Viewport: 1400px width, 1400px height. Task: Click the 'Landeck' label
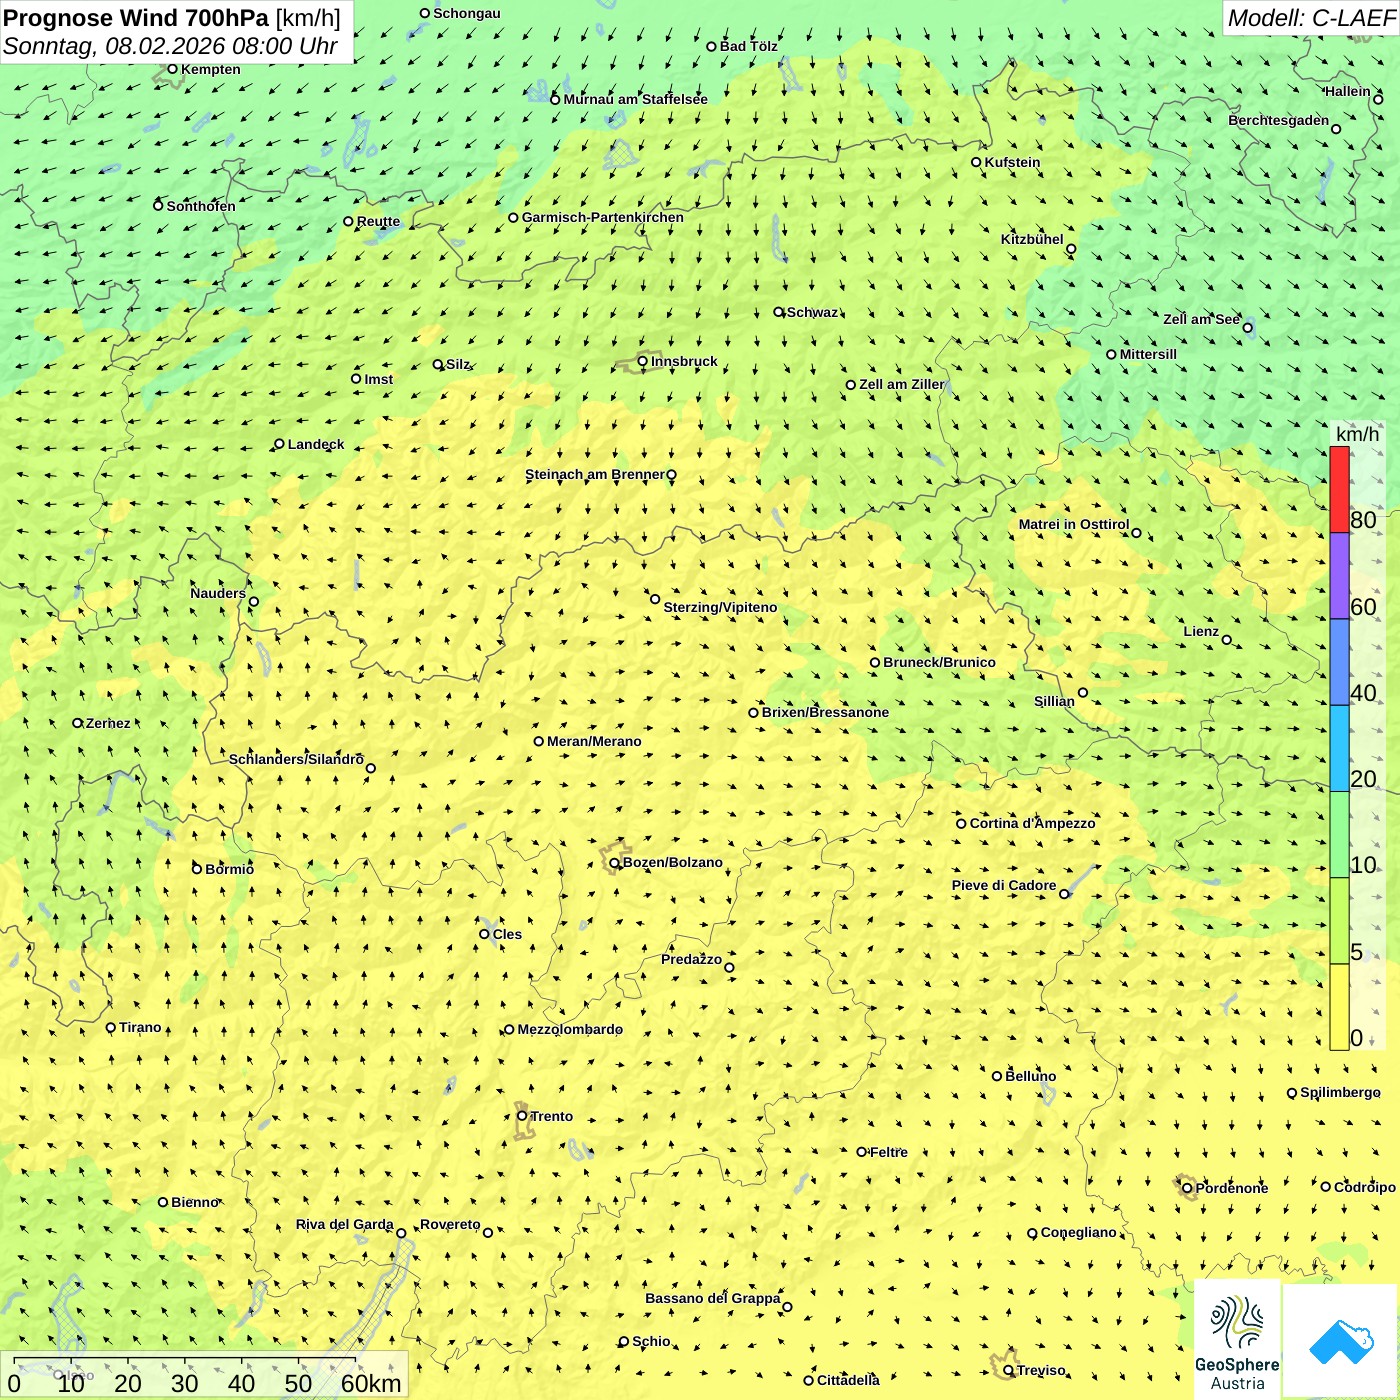(316, 444)
